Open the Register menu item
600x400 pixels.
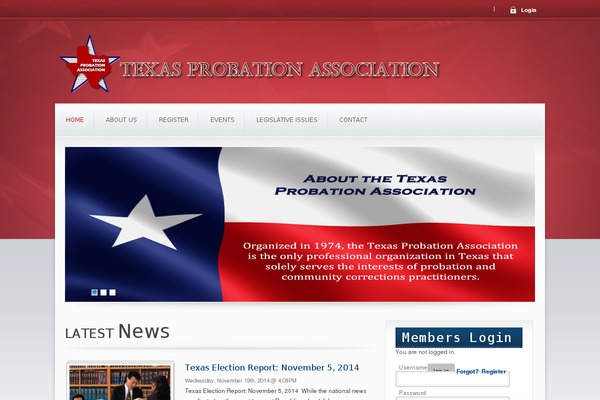pyautogui.click(x=173, y=120)
